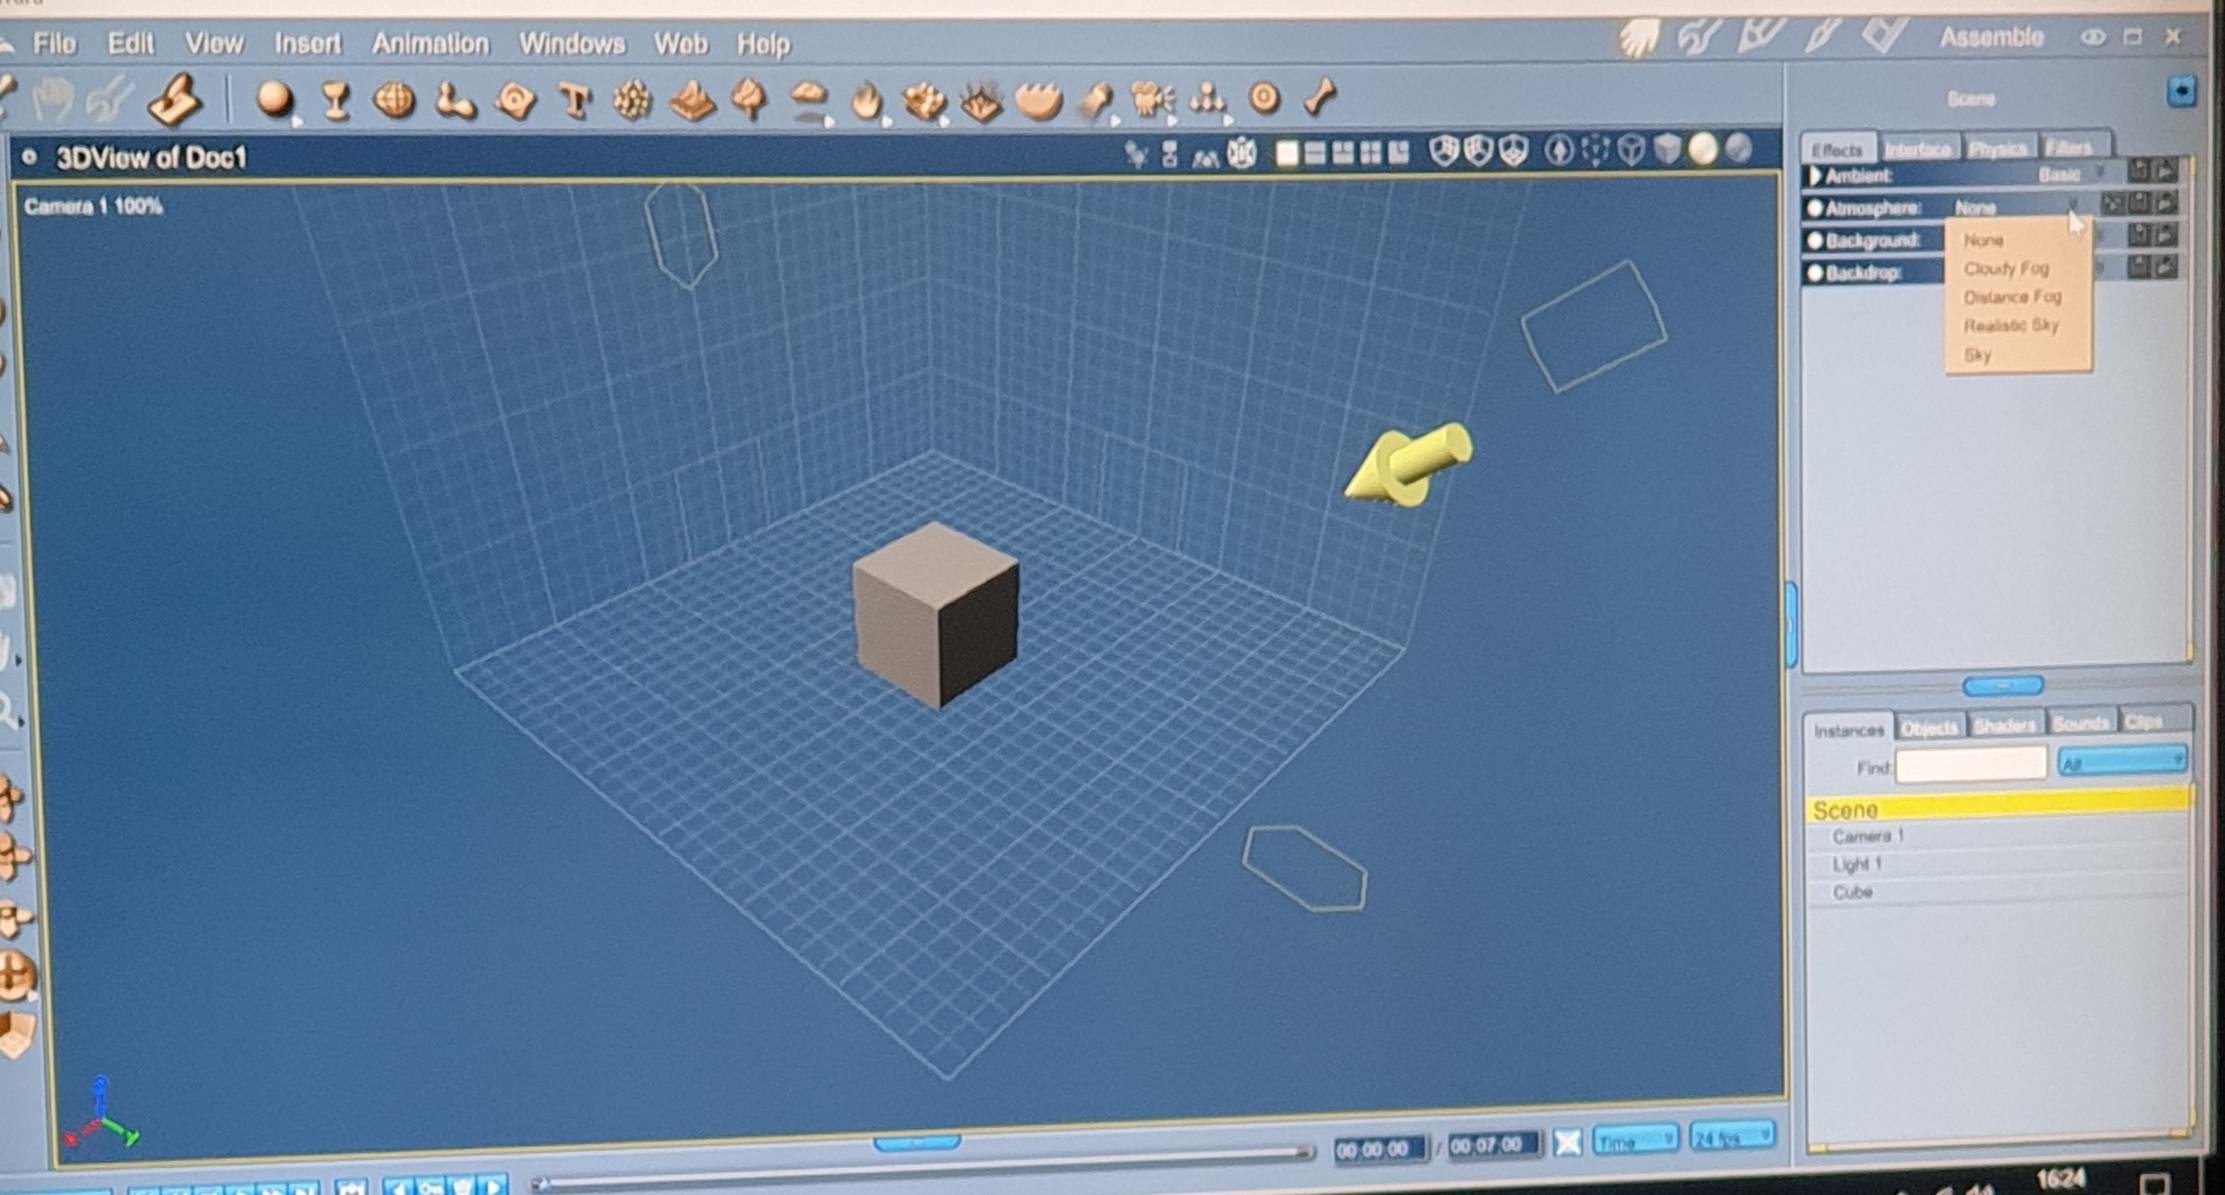Open the Animation menu

coord(430,44)
